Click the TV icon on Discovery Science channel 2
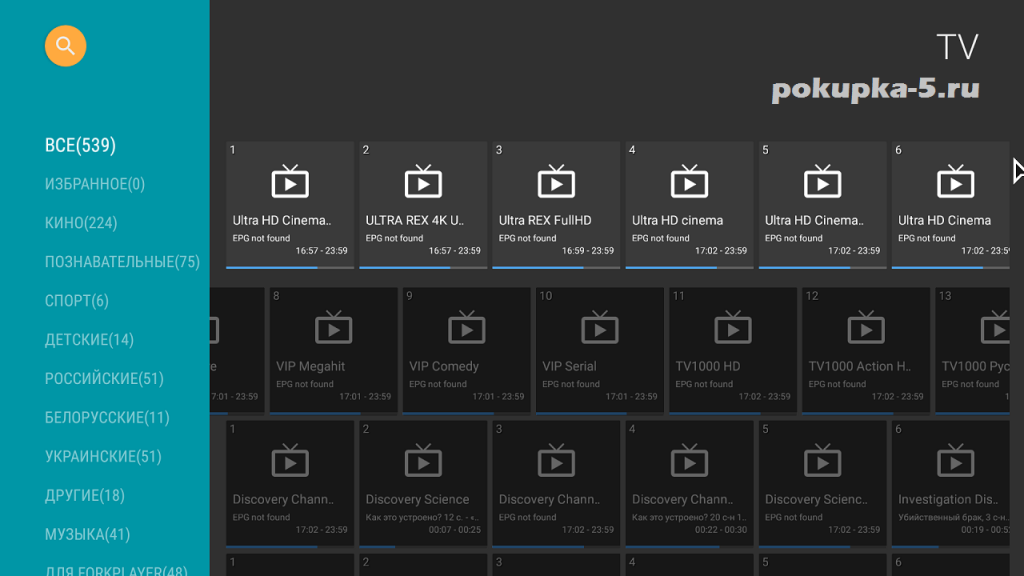This screenshot has height=576, width=1024. 423,461
